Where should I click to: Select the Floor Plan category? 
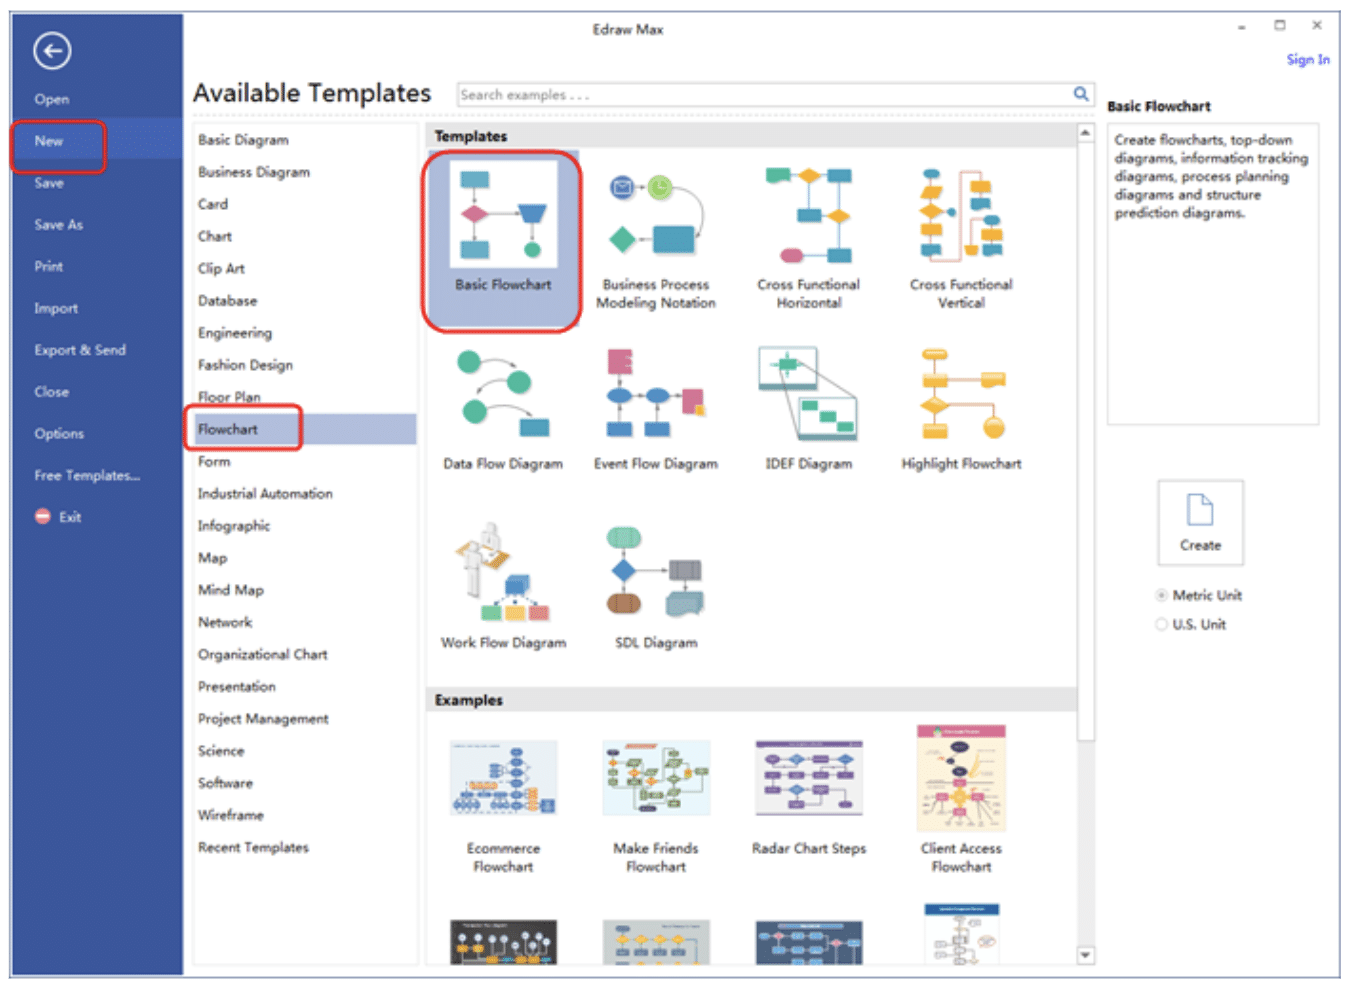[229, 397]
